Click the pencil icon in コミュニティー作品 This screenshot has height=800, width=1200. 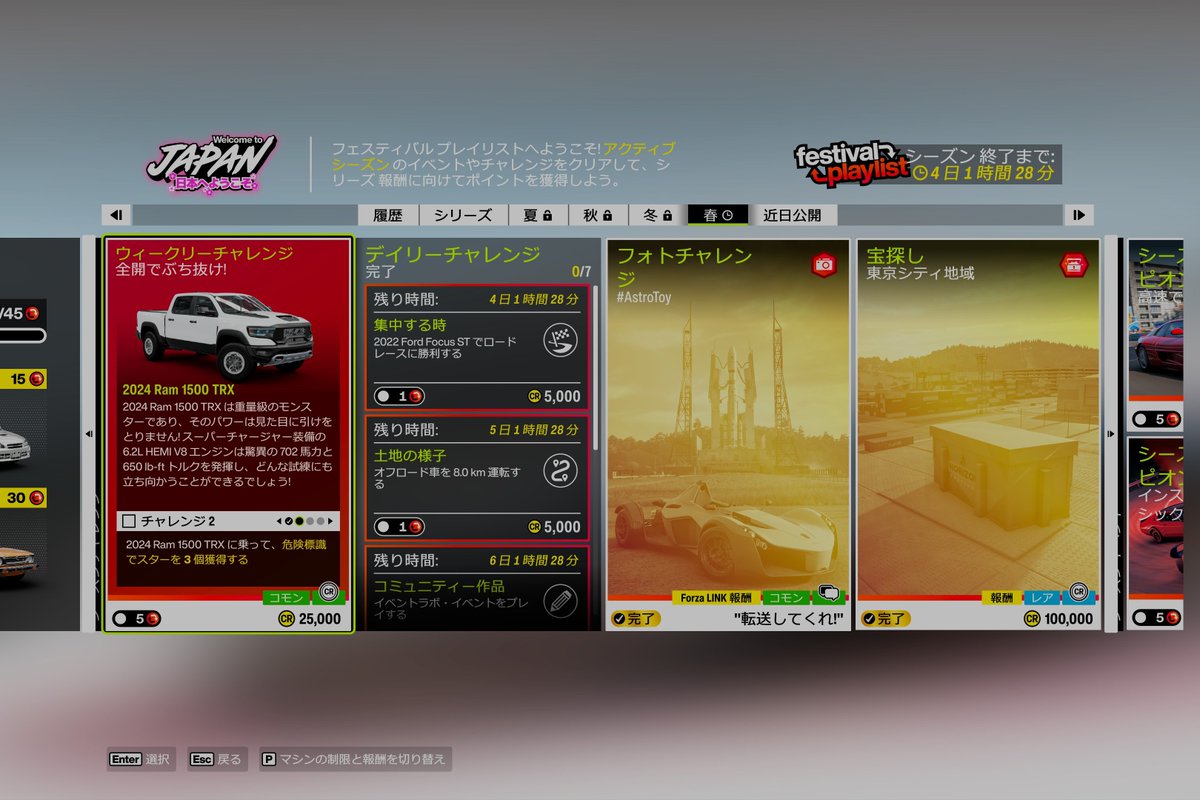coord(560,600)
